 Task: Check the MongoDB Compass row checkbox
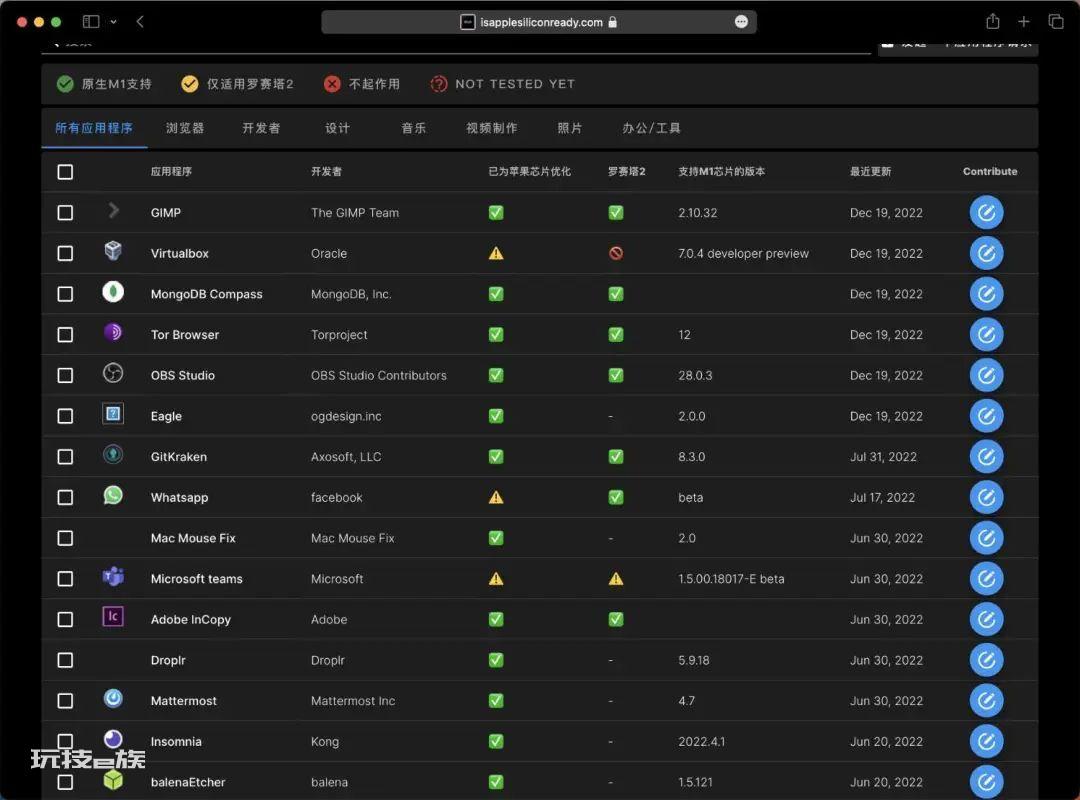click(65, 294)
